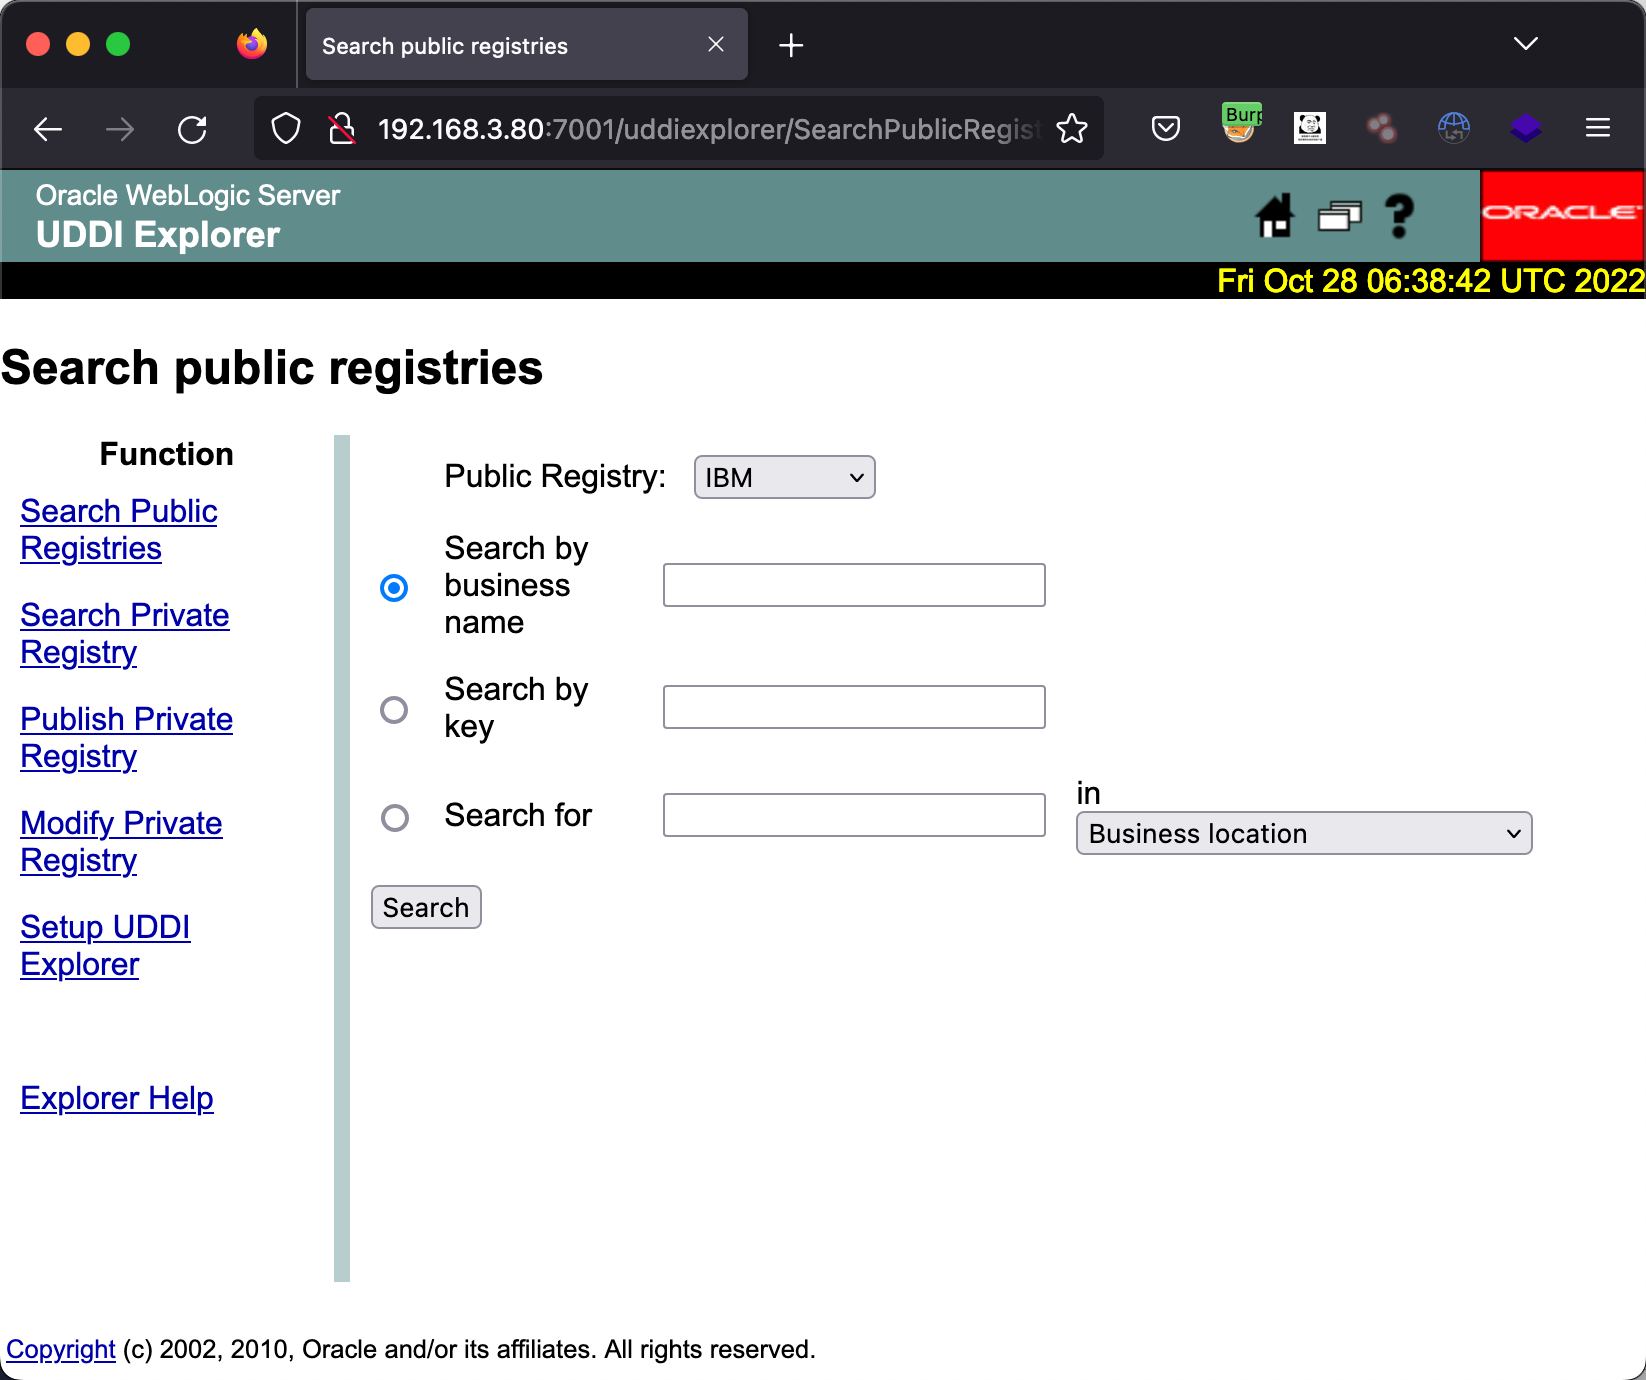This screenshot has width=1646, height=1380.
Task: Click the shield tracking protection icon
Action: [286, 129]
